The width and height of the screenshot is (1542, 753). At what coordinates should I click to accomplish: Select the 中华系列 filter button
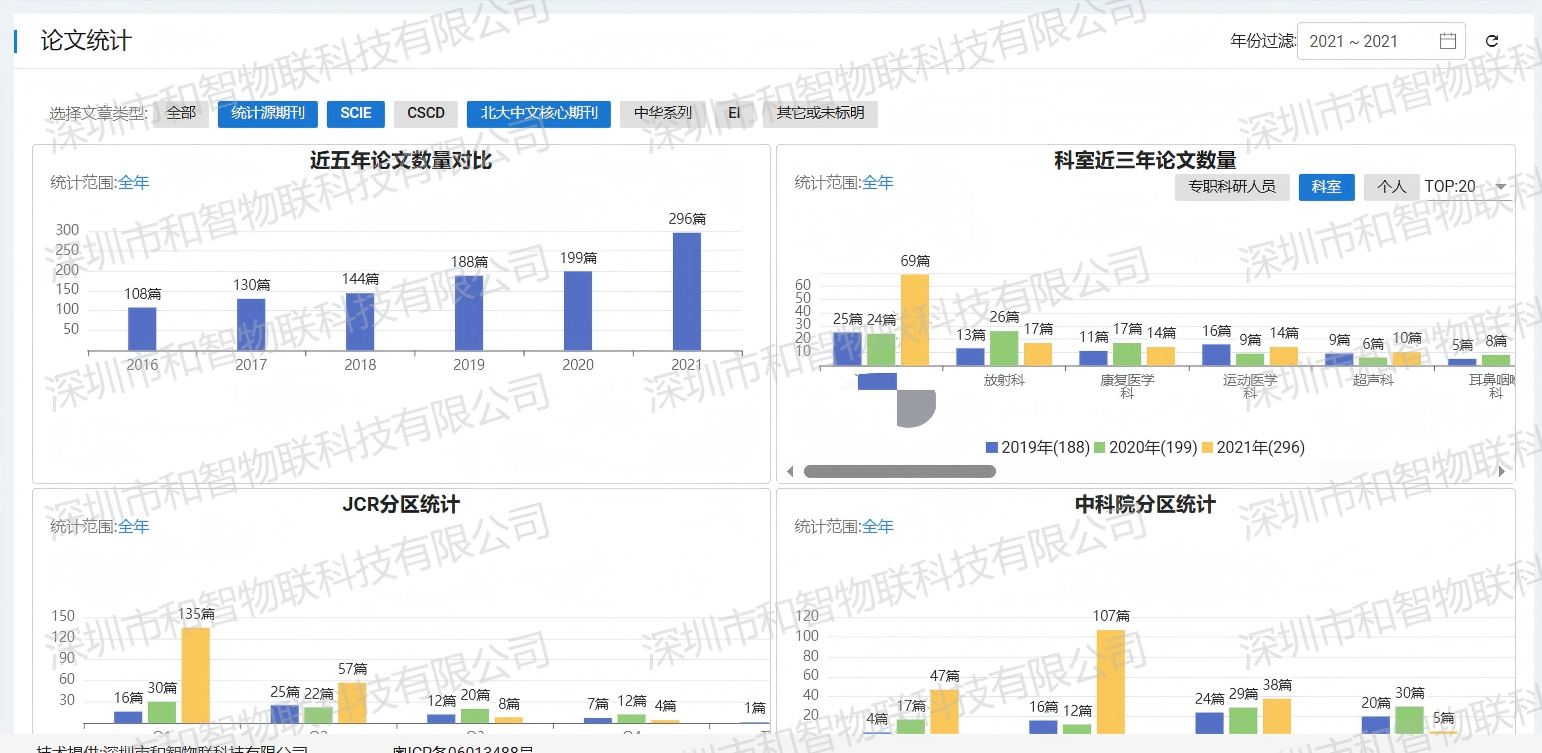pos(663,114)
